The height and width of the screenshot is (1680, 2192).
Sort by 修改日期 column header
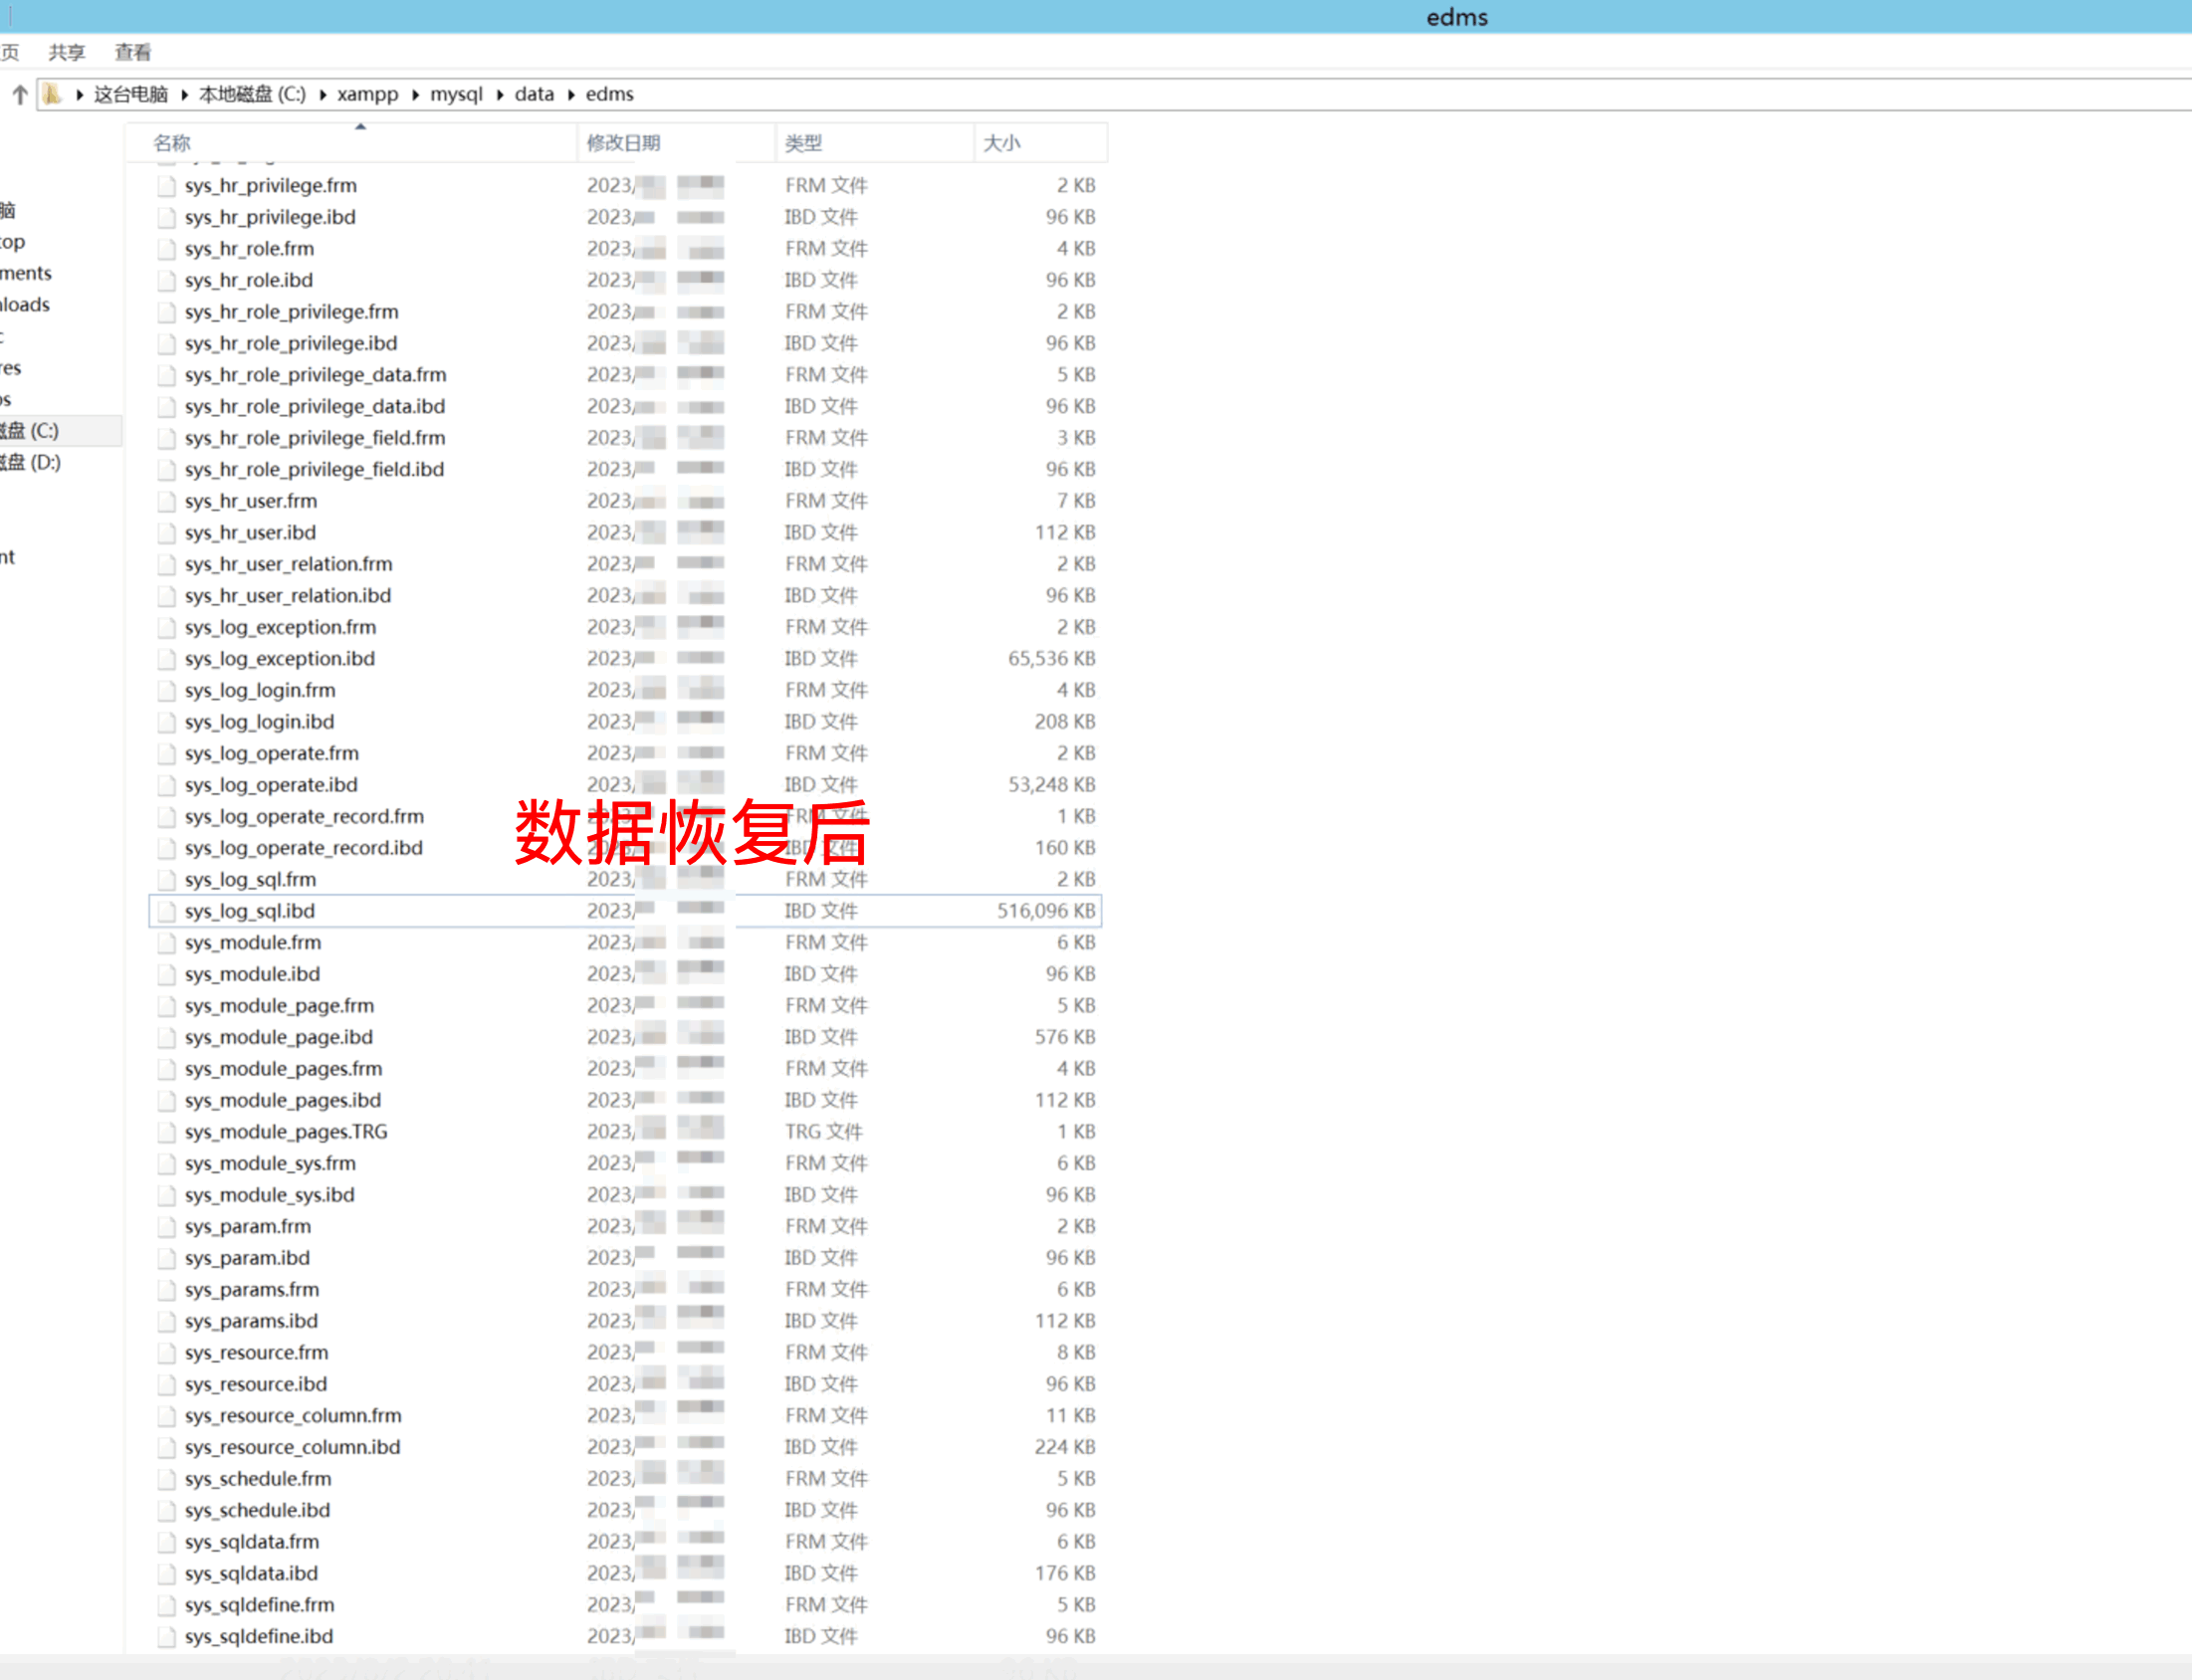623,143
